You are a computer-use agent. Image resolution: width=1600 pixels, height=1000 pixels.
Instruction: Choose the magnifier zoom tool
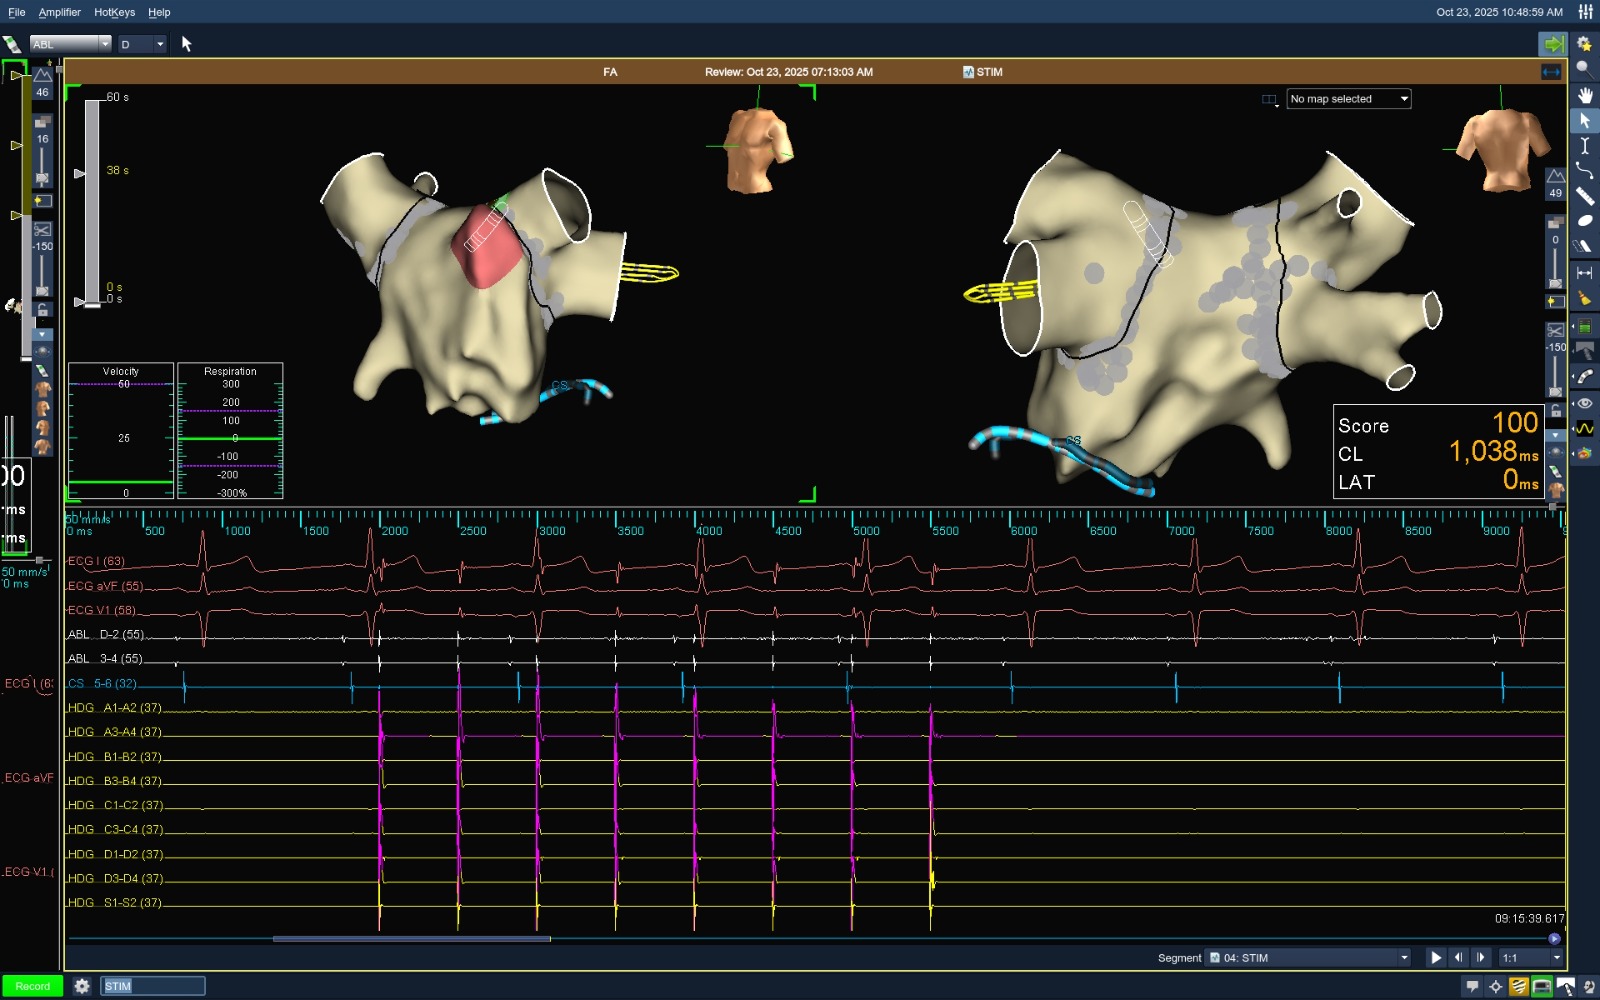coord(1584,69)
